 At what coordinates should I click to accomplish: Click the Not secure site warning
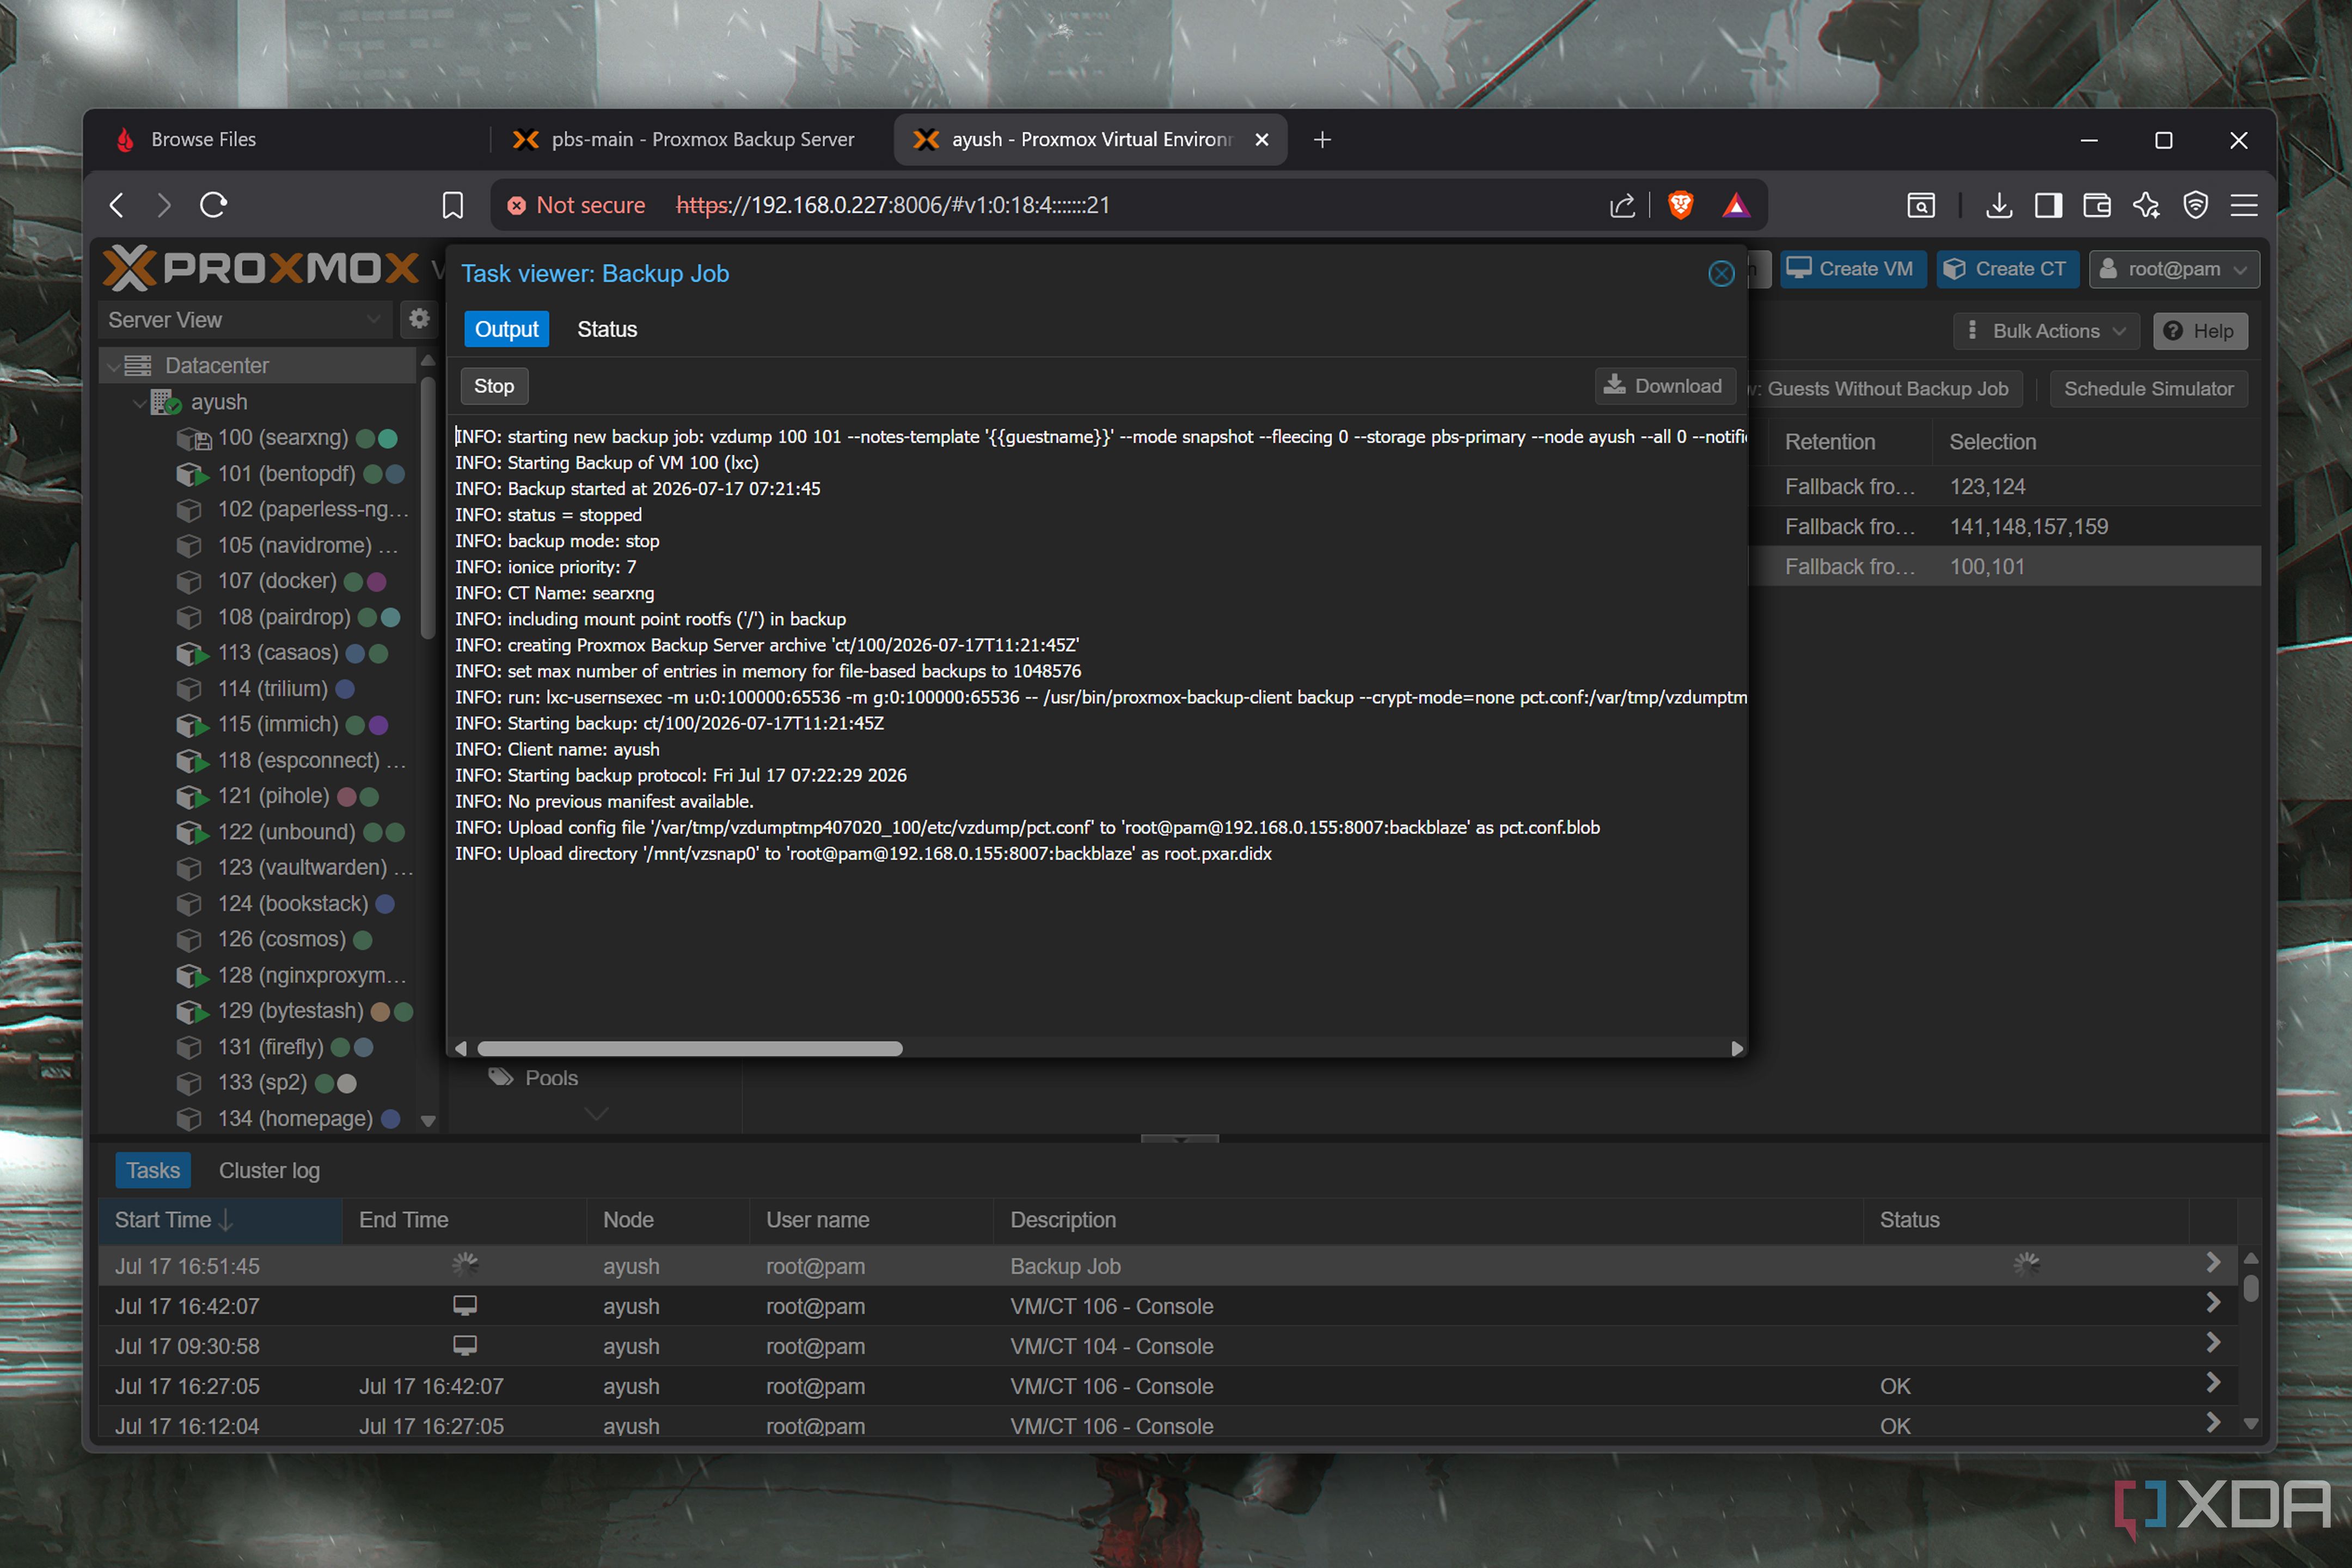576,206
